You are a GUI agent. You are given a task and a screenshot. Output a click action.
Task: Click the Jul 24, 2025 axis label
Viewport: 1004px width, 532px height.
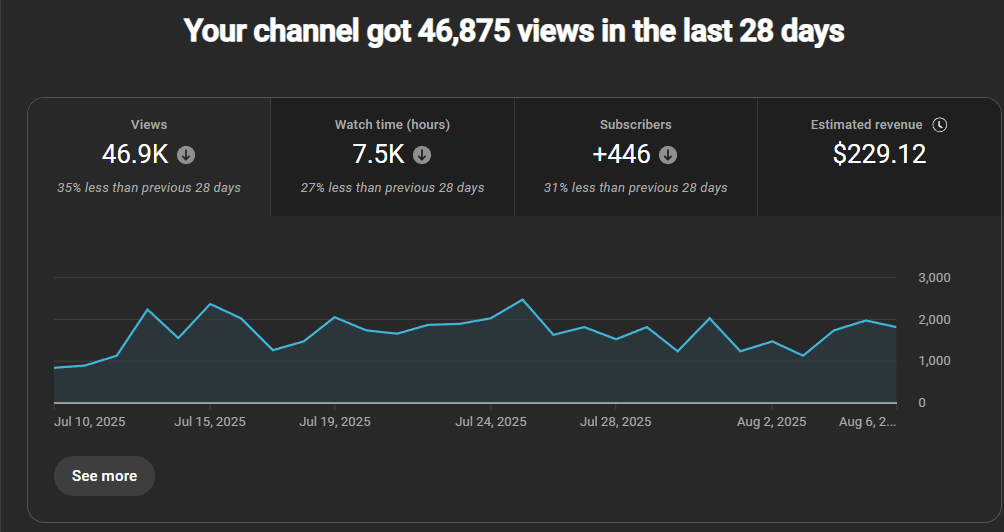490,422
